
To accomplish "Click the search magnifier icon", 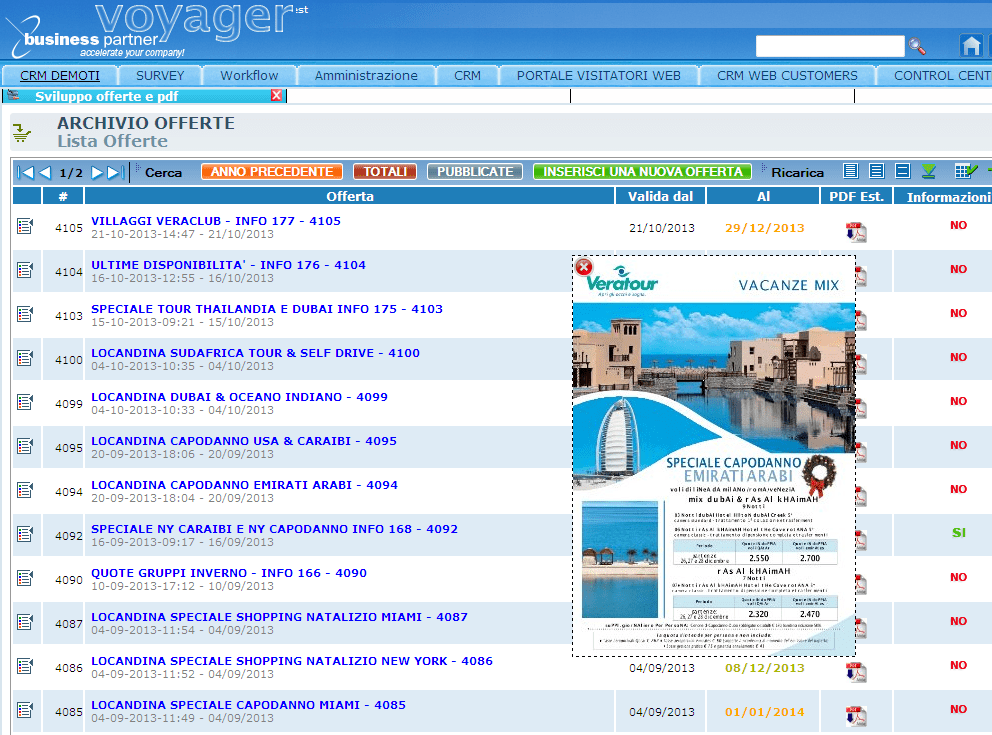I will (917, 46).
